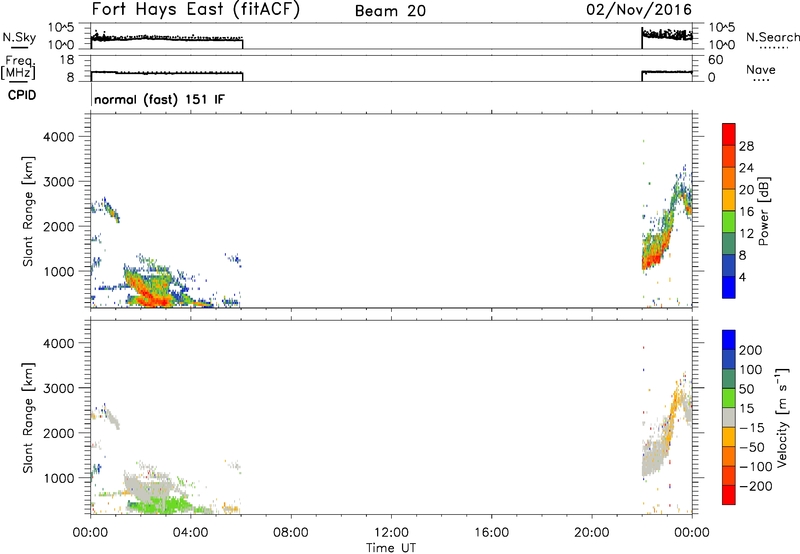Click the yellow swatch near 20 dB
This screenshot has width=800, height=554.
pyautogui.click(x=729, y=199)
